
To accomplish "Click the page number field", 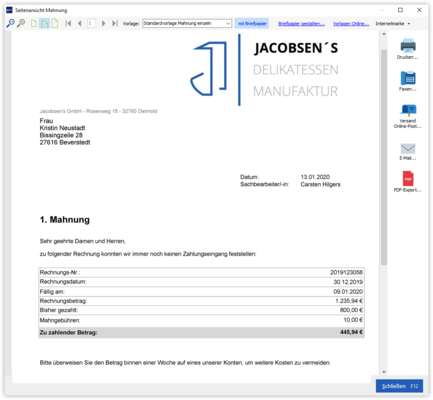I will pyautogui.click(x=91, y=23).
